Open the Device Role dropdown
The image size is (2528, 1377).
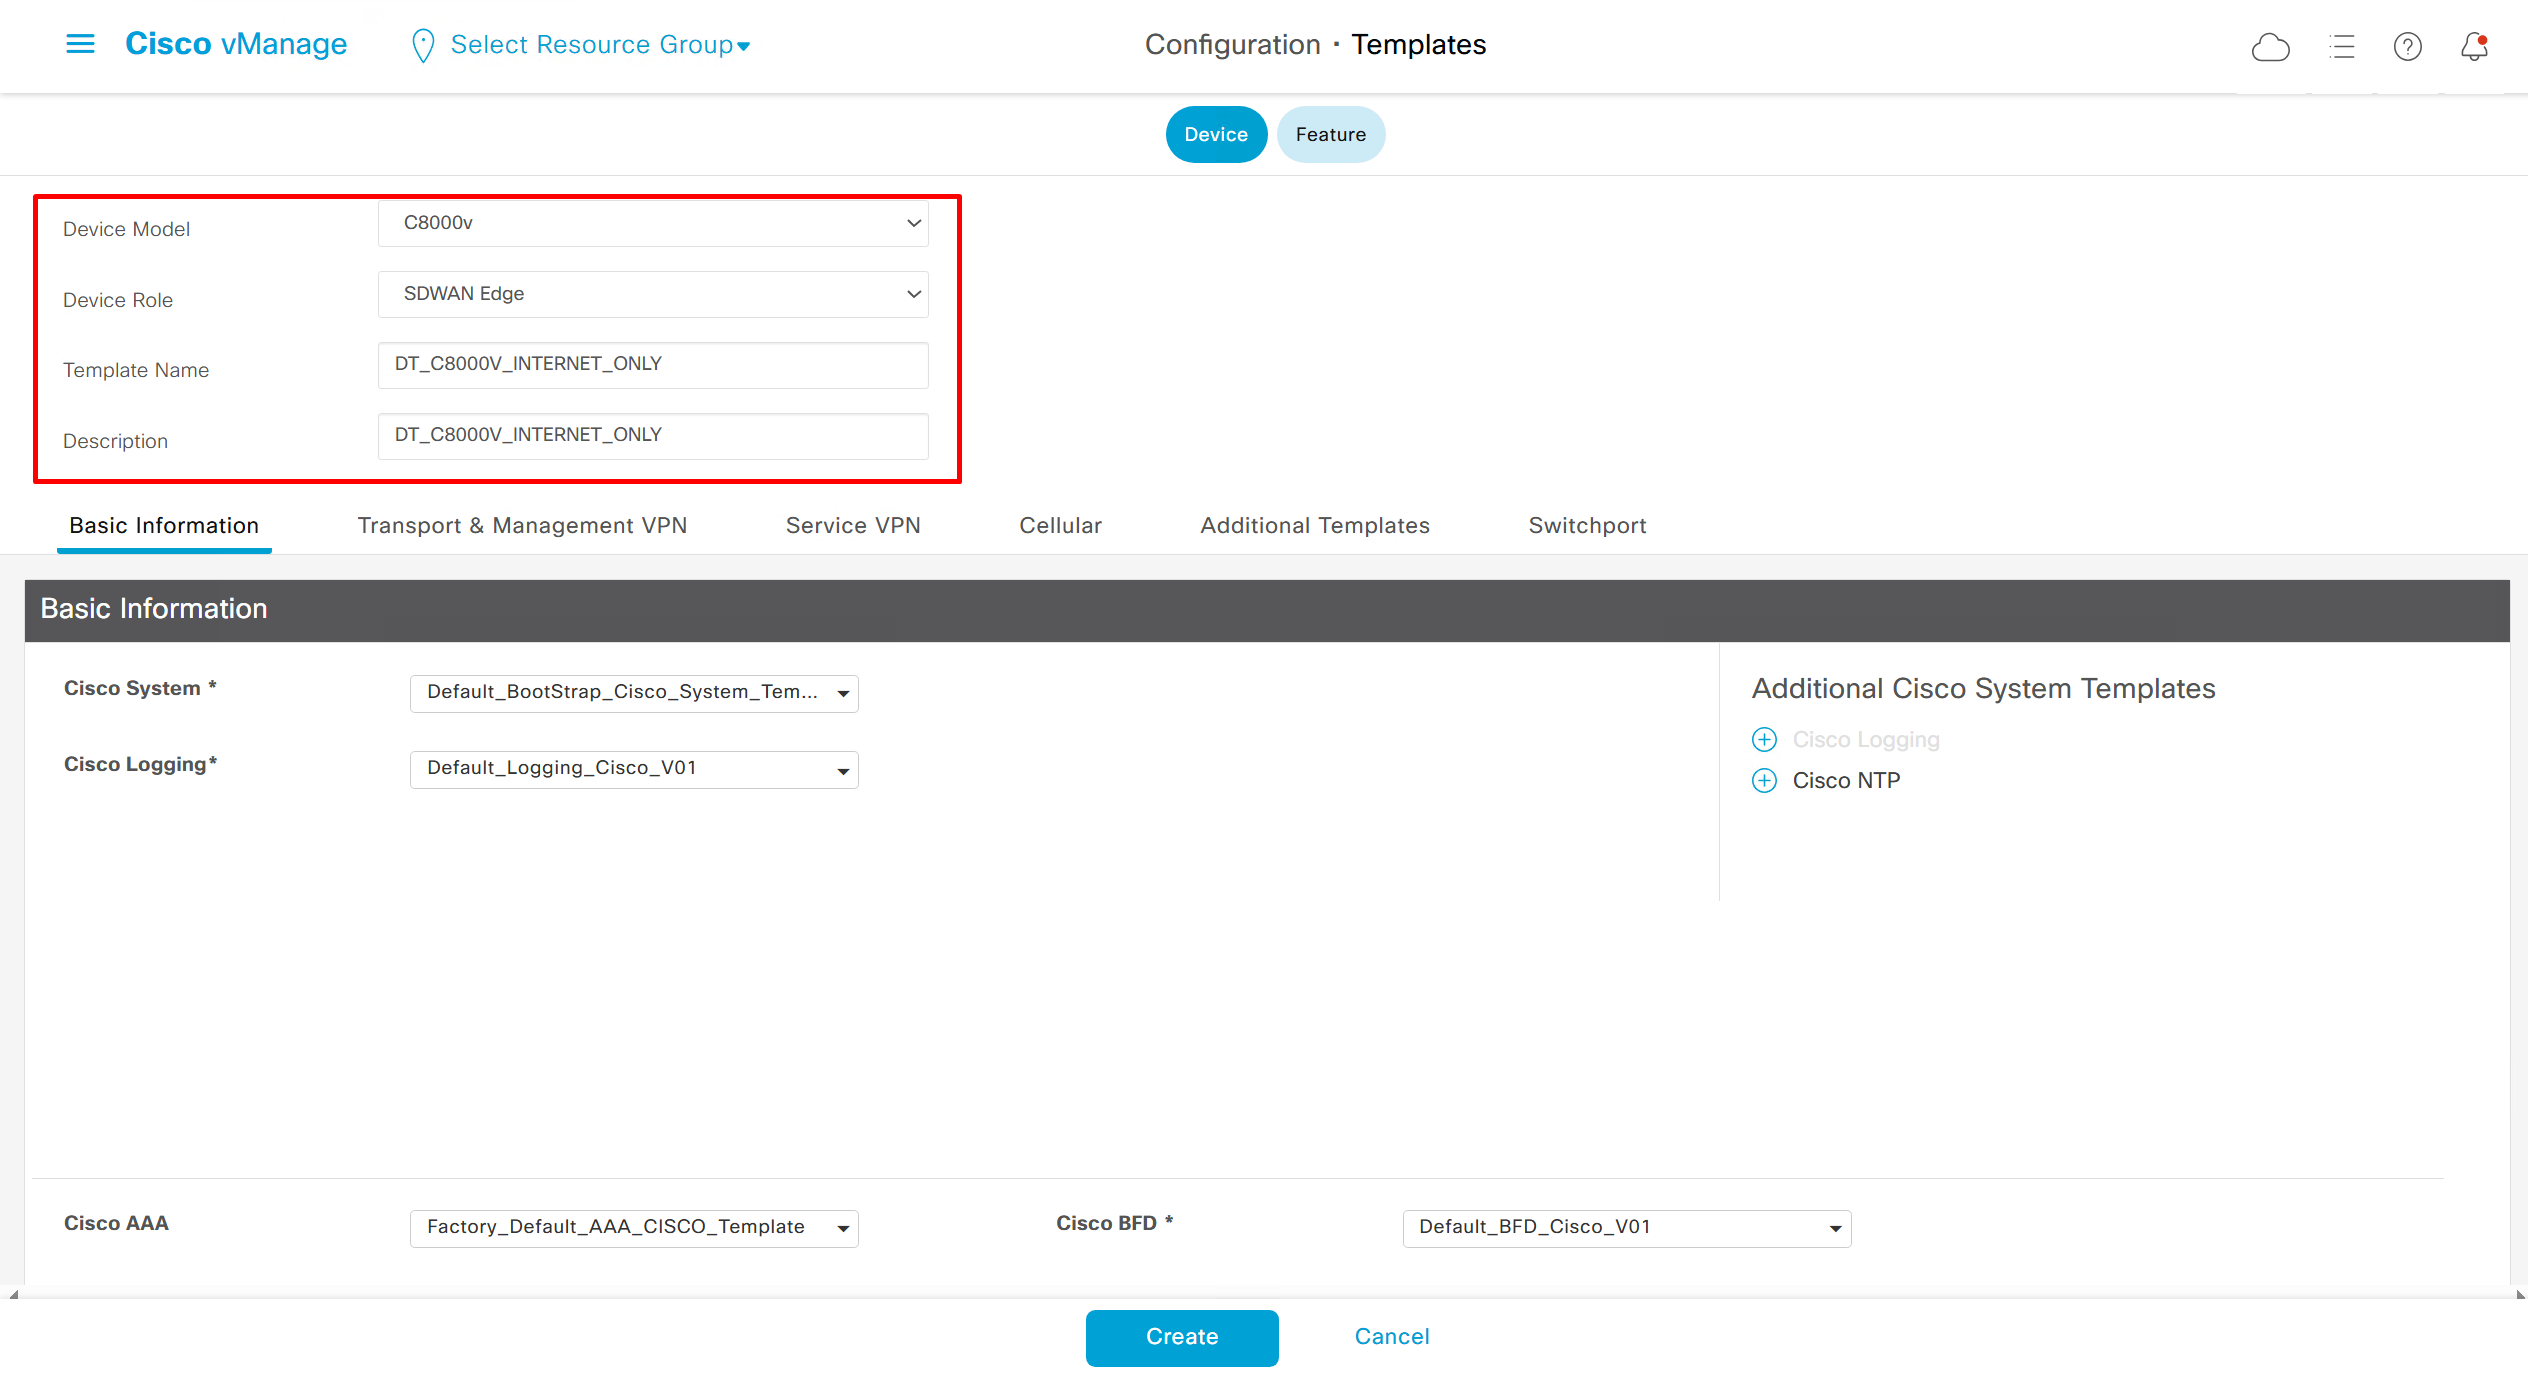coord(653,294)
